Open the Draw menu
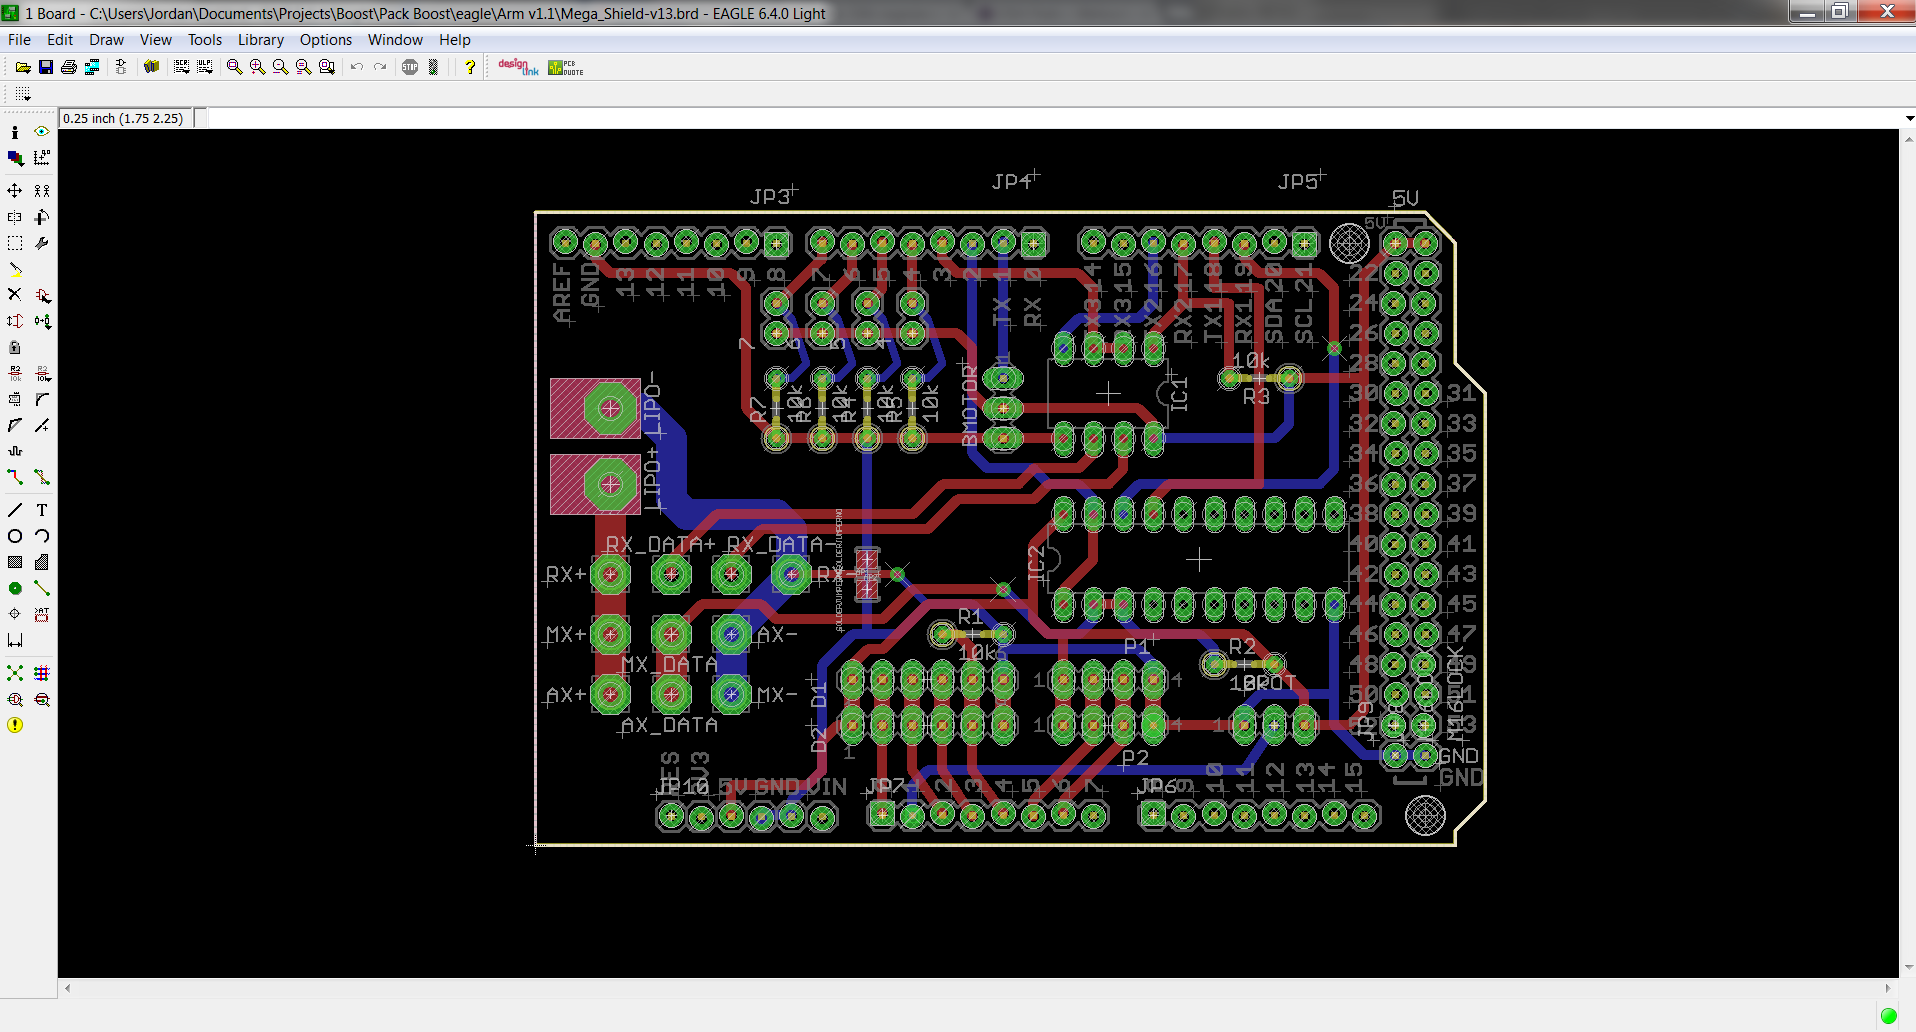 (x=105, y=40)
